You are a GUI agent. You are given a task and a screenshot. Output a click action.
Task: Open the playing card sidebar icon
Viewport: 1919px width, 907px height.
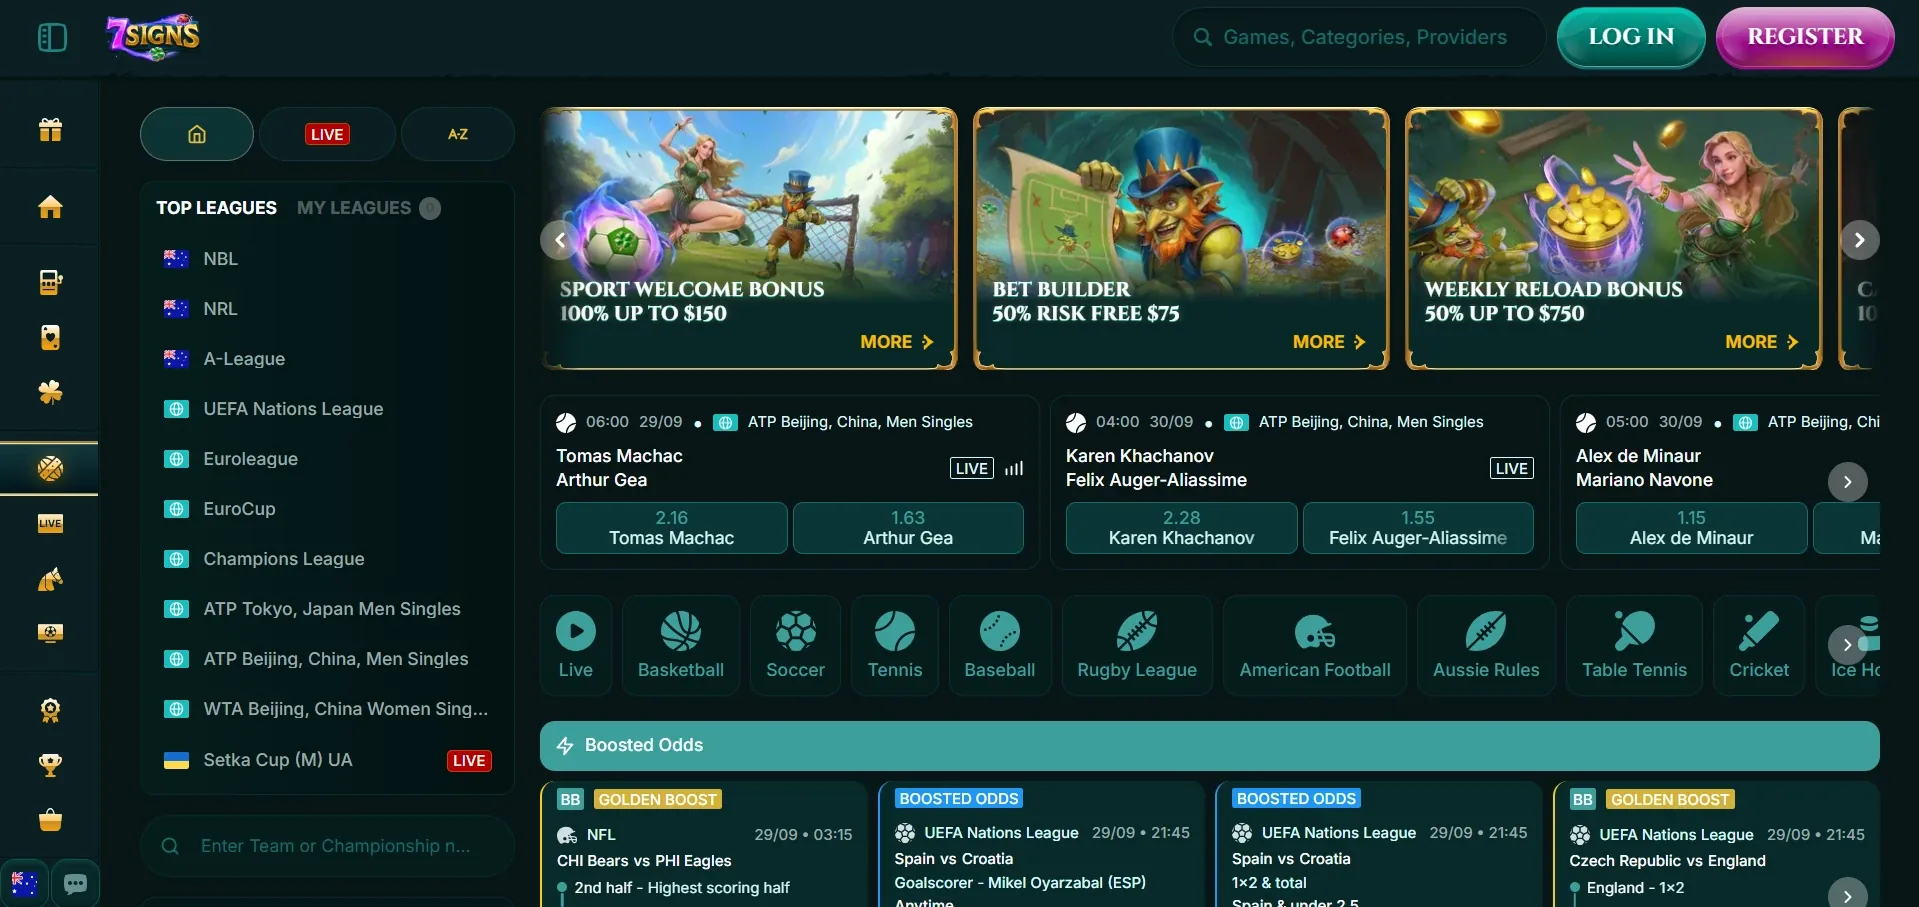[50, 337]
